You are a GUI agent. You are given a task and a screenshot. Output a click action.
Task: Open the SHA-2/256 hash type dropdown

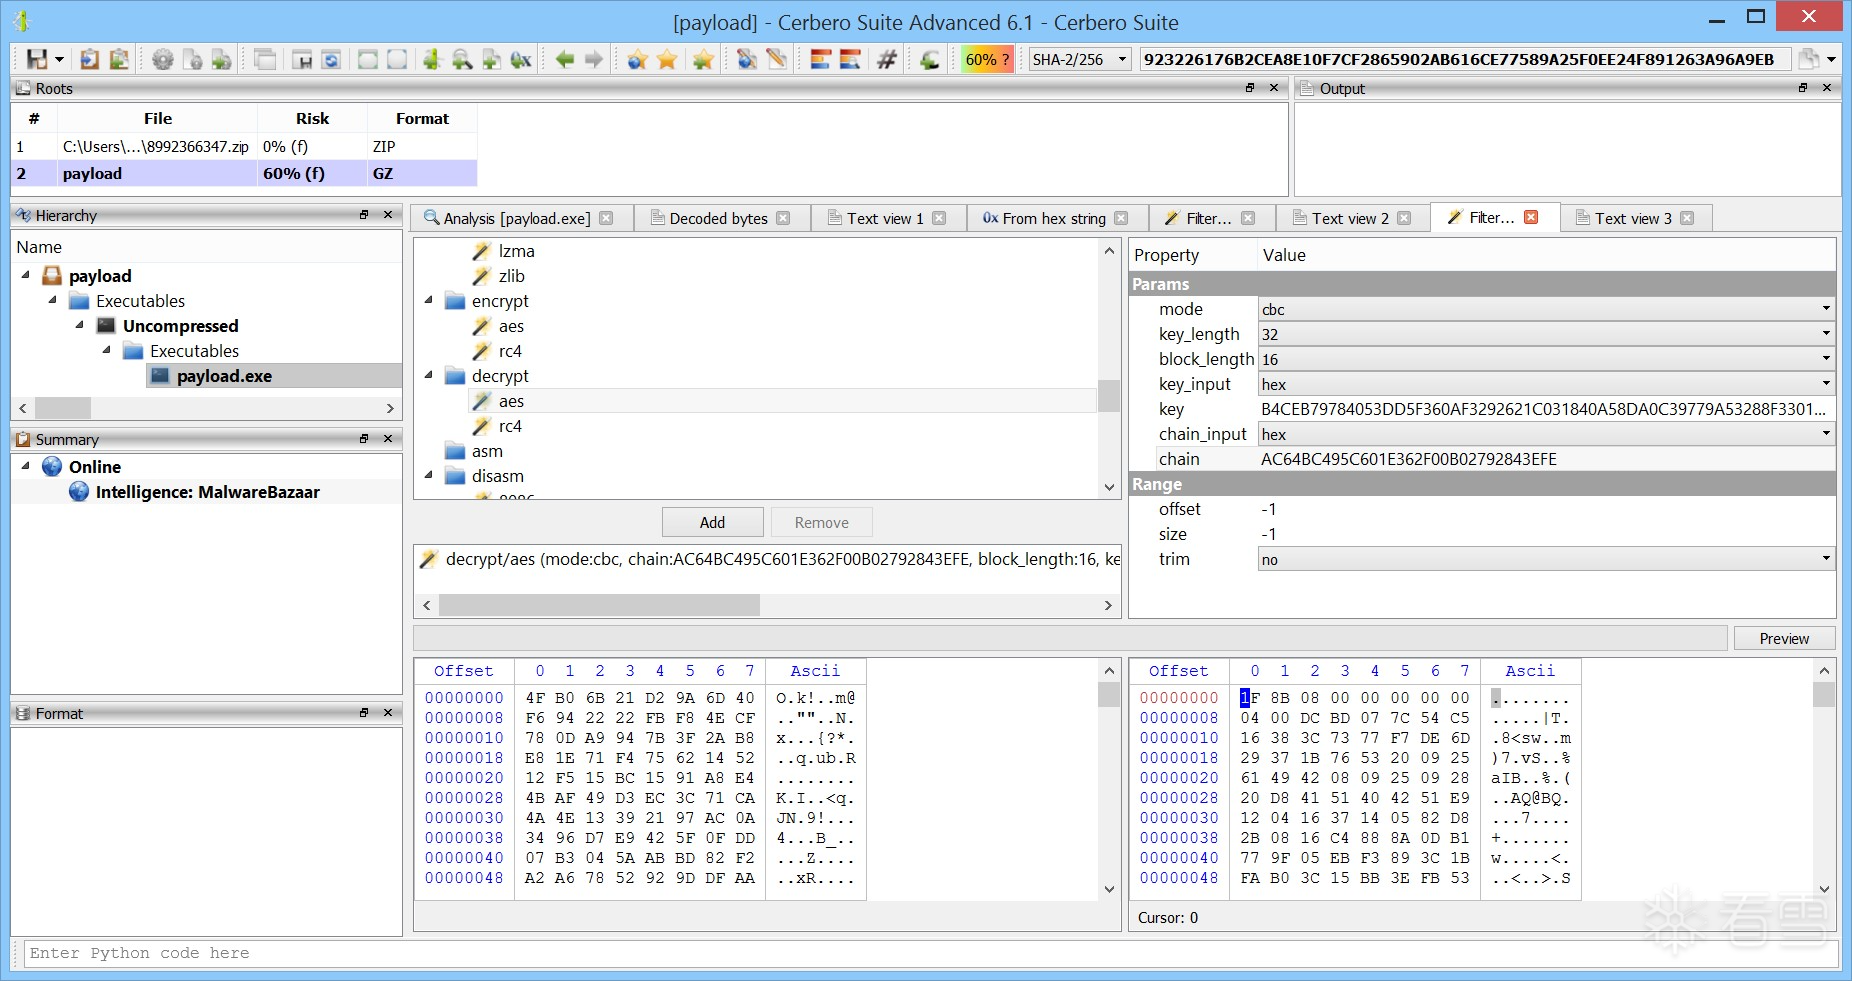(1080, 59)
